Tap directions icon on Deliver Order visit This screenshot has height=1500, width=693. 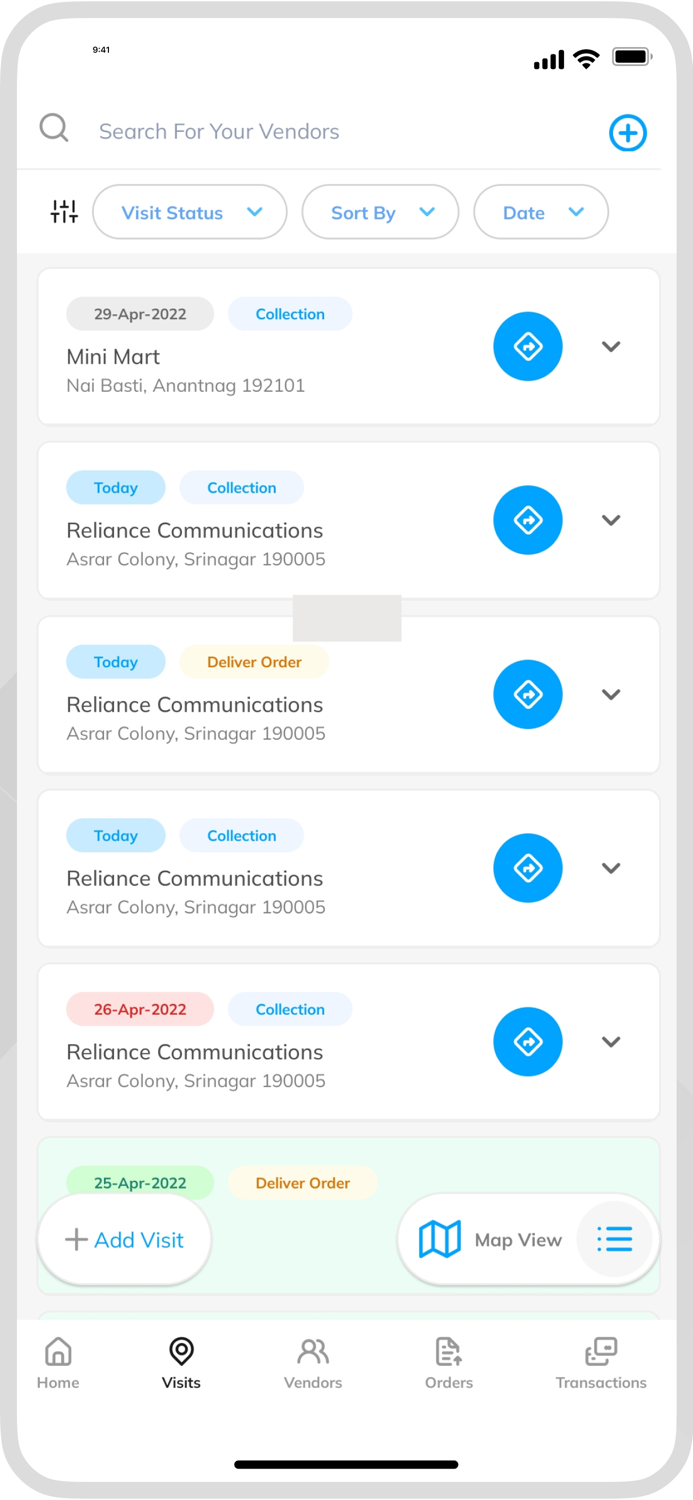pos(528,694)
